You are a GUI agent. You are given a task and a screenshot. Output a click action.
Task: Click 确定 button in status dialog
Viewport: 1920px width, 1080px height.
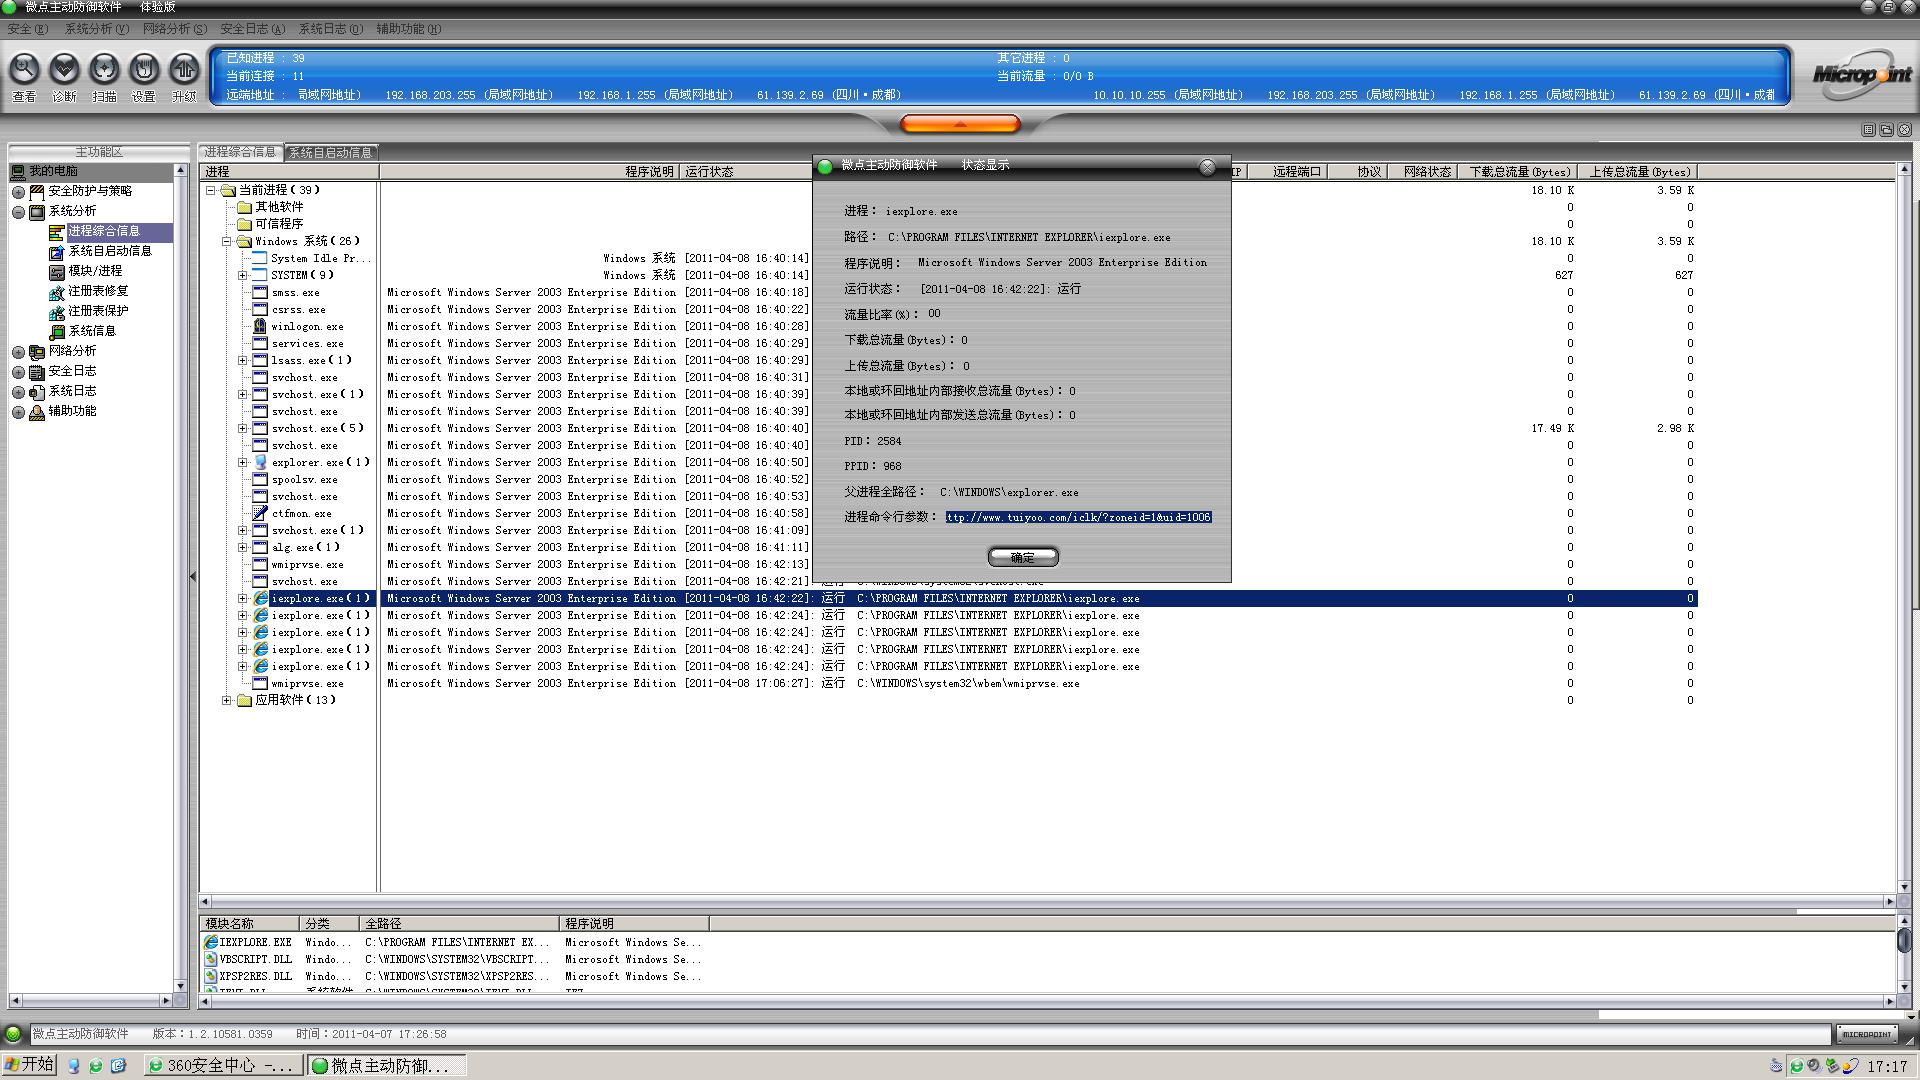1022,557
